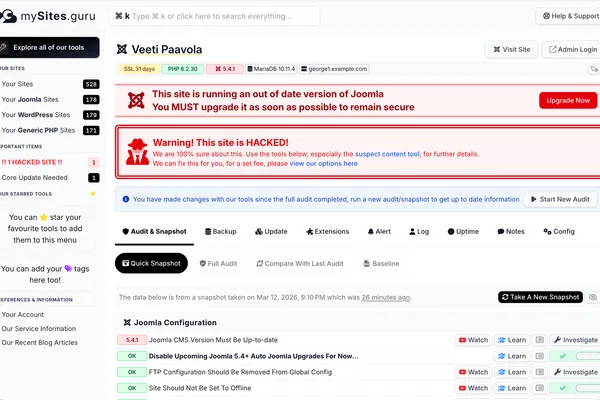Click Explore all of our tools
Screen dimensions: 600x400
click(x=49, y=47)
